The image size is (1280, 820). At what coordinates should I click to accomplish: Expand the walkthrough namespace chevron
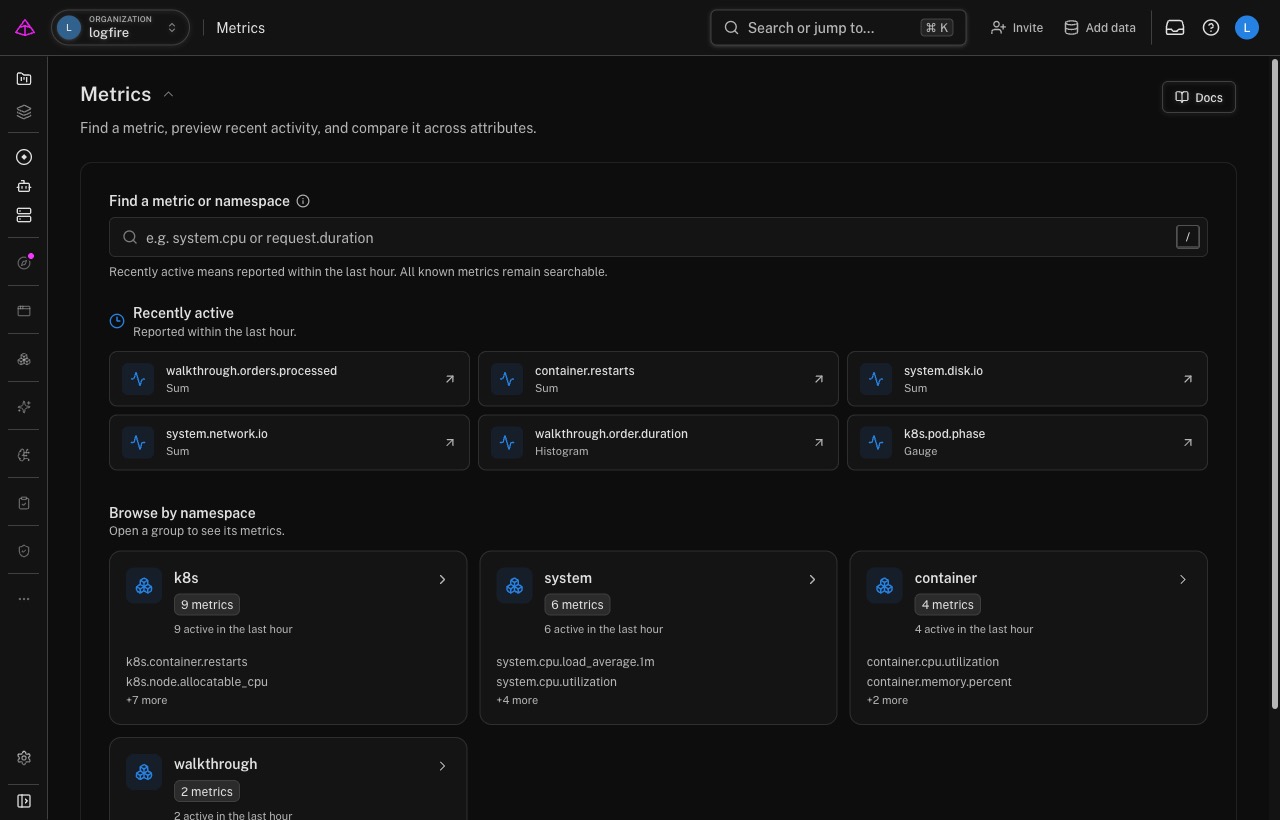click(x=442, y=766)
